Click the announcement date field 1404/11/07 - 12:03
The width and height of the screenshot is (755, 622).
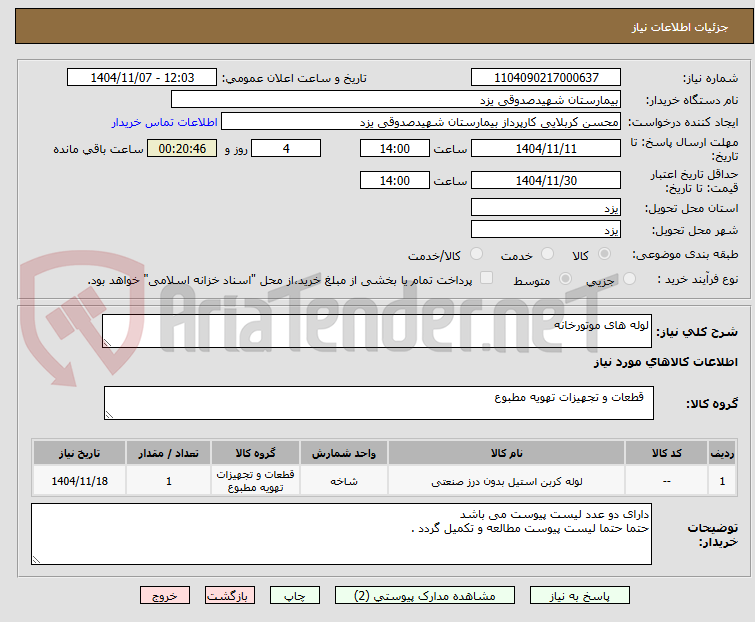point(142,78)
